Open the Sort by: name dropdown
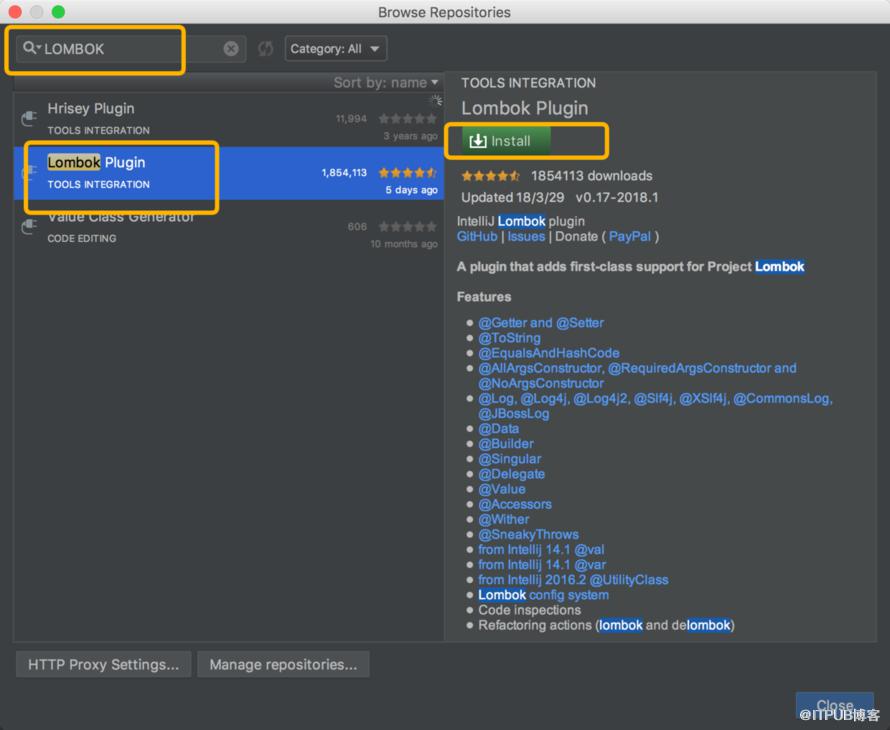This screenshot has width=890, height=730. click(386, 83)
